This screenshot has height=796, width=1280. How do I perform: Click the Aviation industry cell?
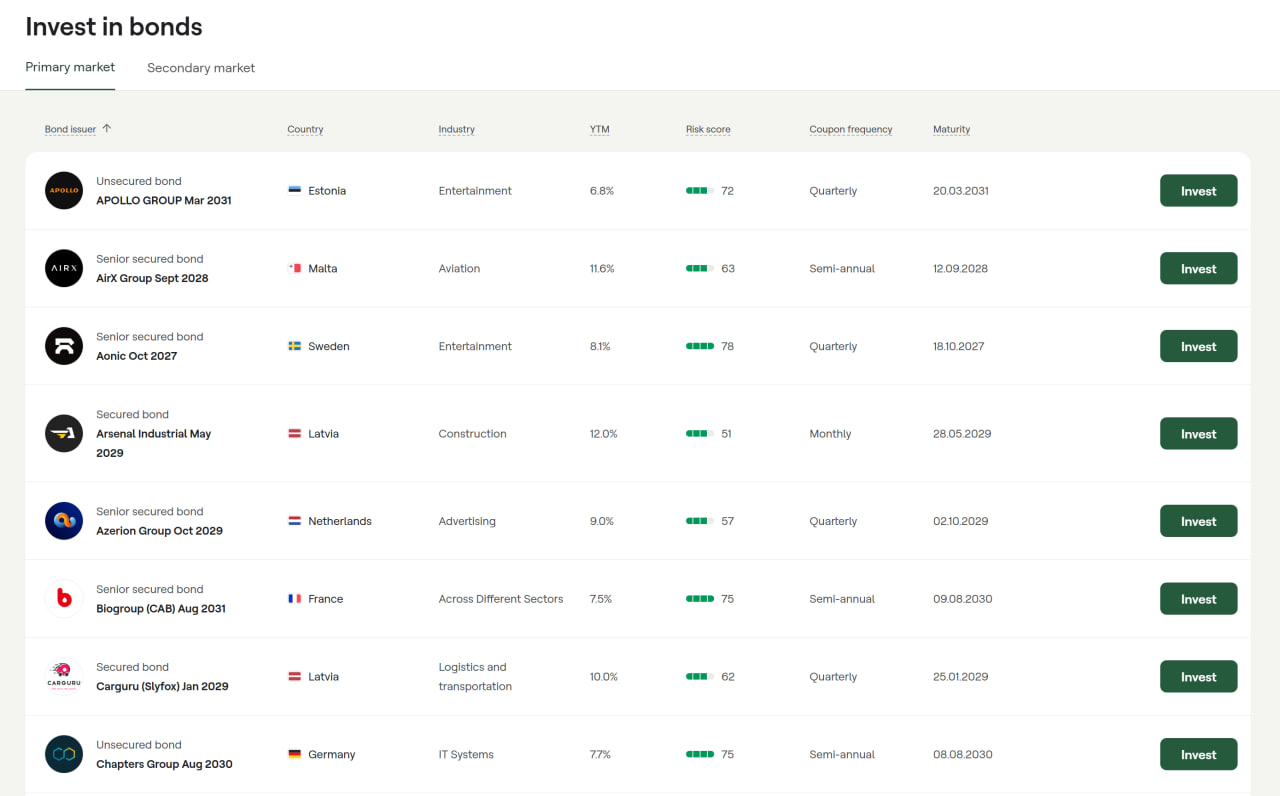tap(459, 268)
